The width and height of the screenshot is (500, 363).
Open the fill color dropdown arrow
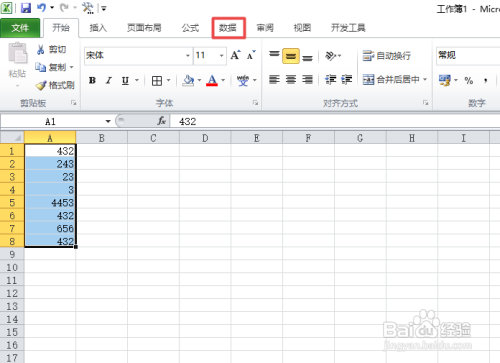(199, 80)
